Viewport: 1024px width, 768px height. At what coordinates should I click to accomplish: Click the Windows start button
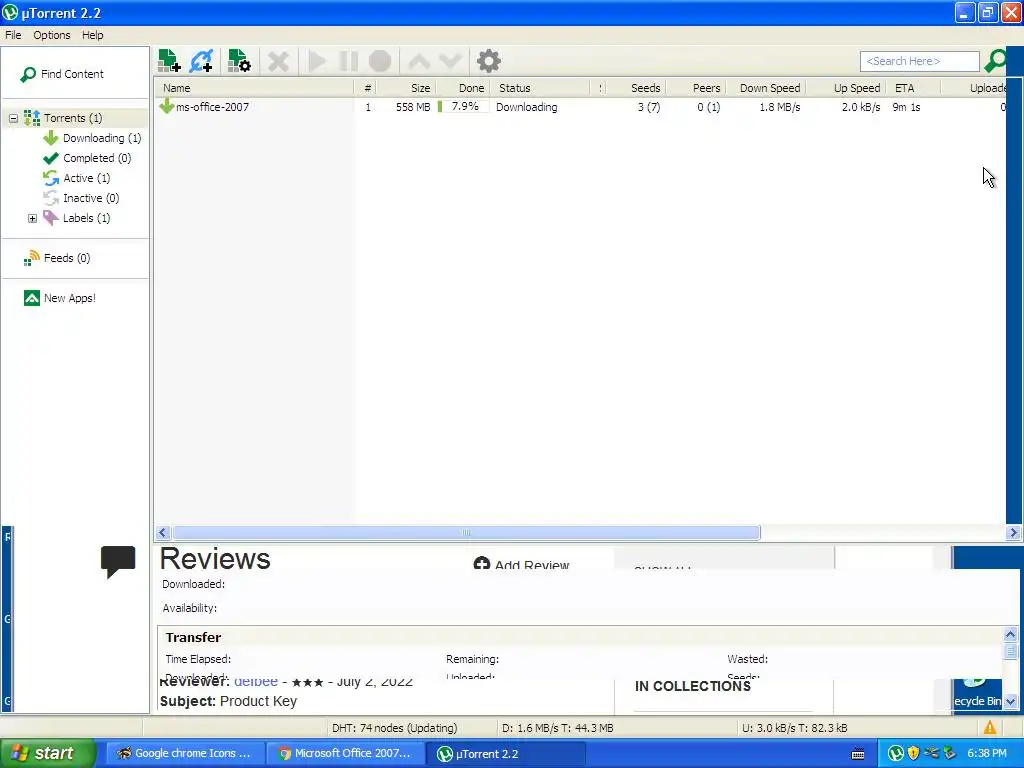coord(47,754)
